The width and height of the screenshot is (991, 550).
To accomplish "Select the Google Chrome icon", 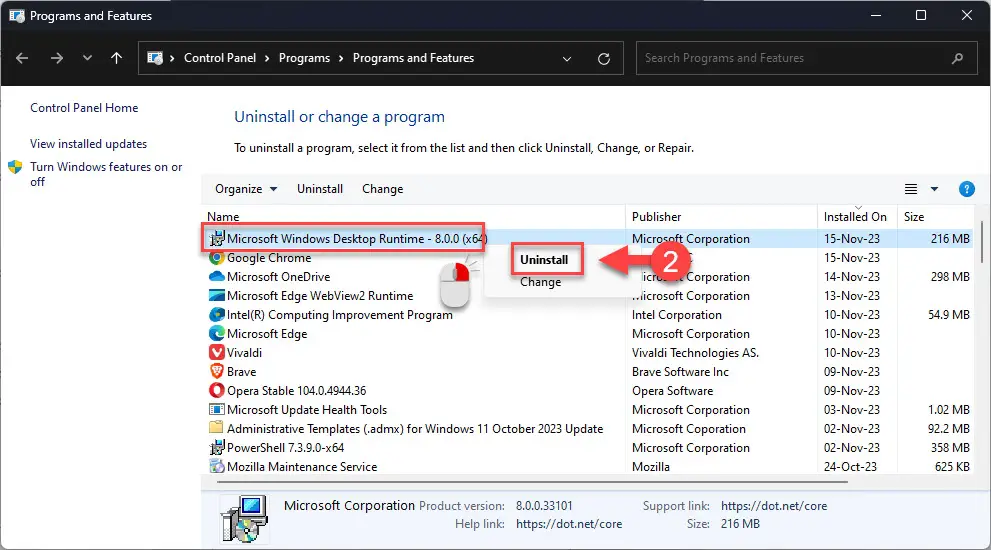I will coord(217,258).
